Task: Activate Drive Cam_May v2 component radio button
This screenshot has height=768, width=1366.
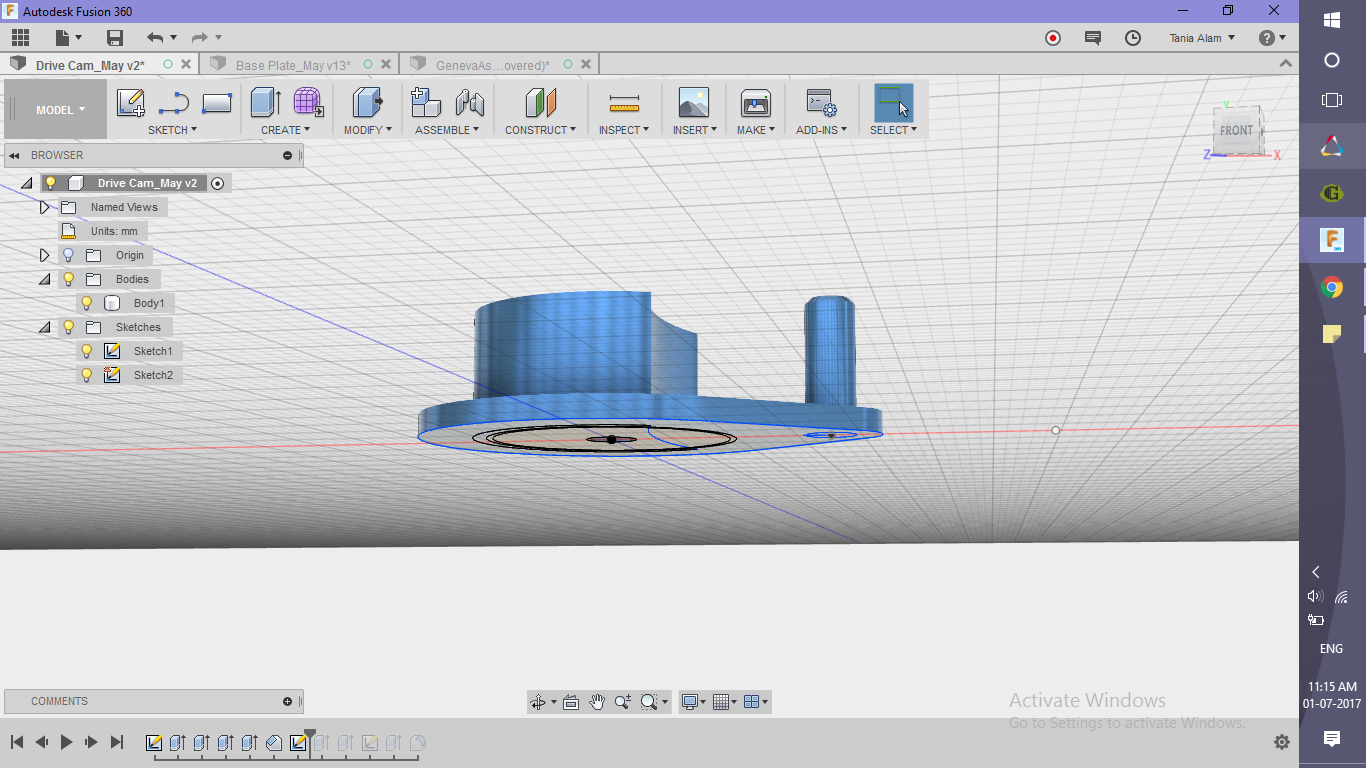Action: [218, 183]
